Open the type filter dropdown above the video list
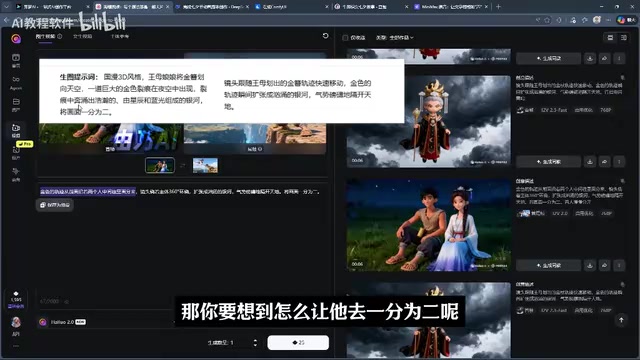 (x=395, y=38)
